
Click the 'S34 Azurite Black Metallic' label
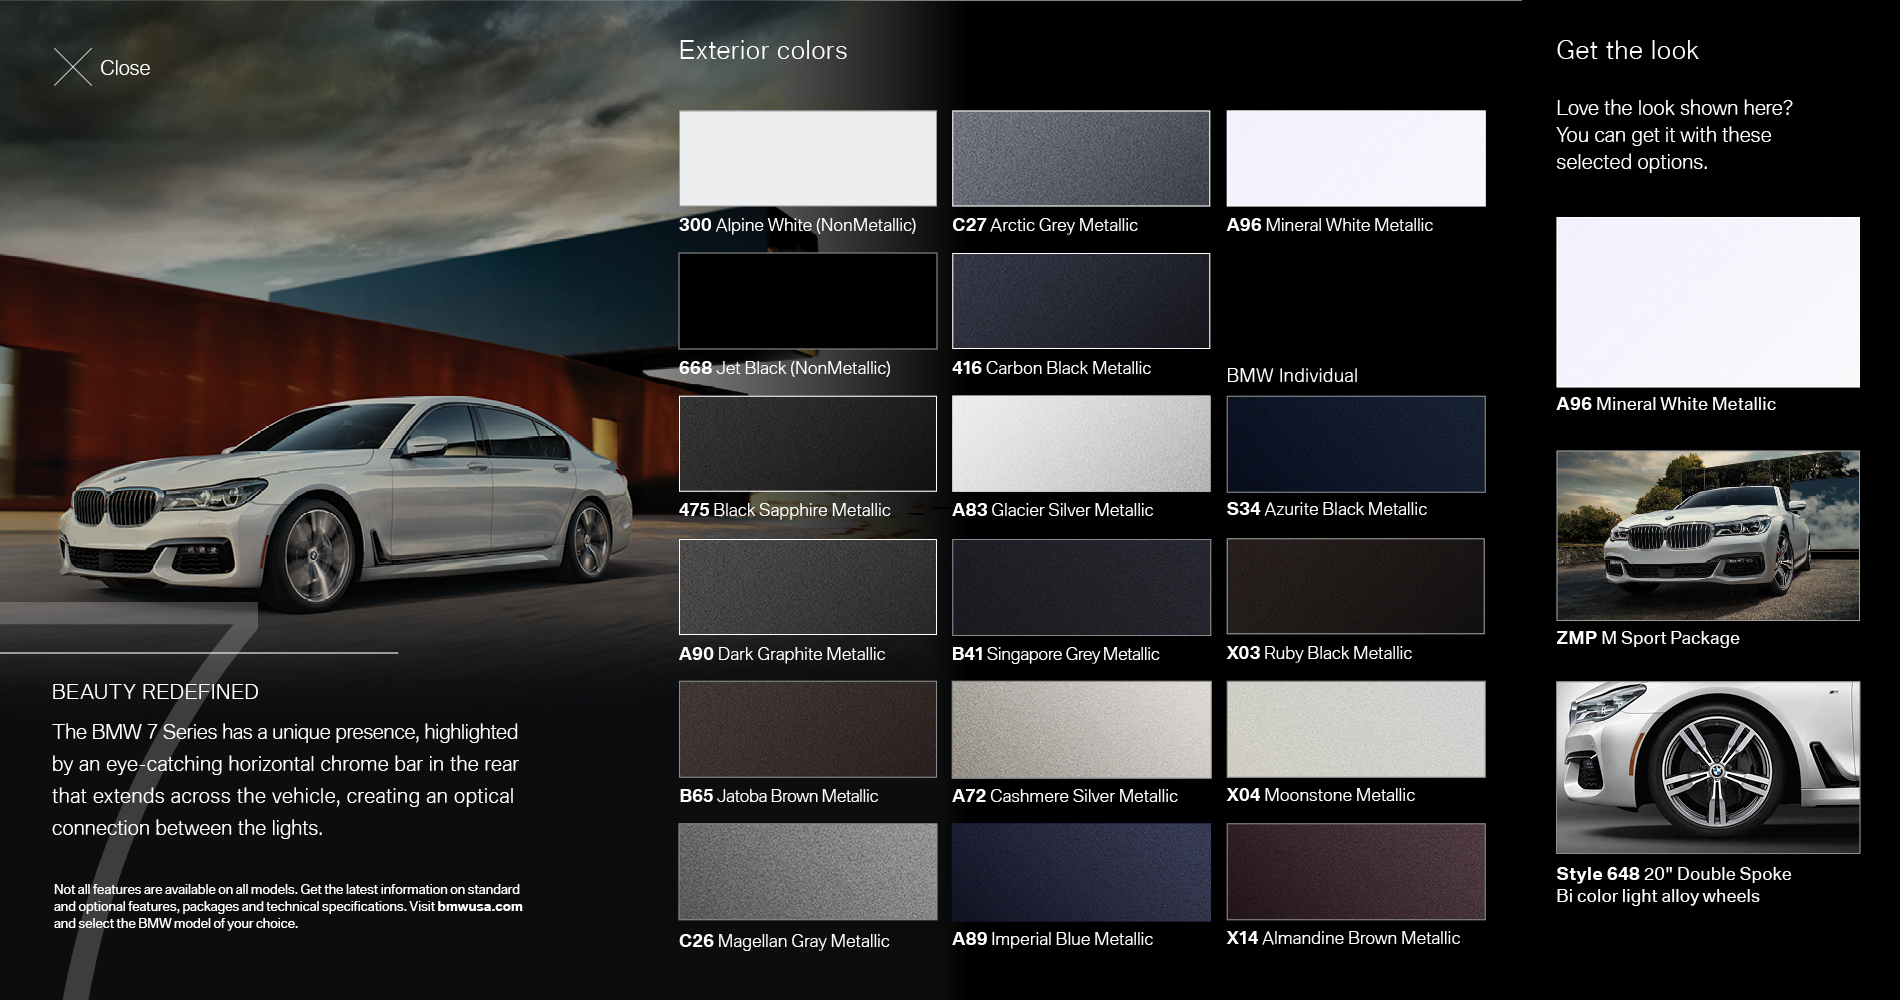click(1327, 509)
